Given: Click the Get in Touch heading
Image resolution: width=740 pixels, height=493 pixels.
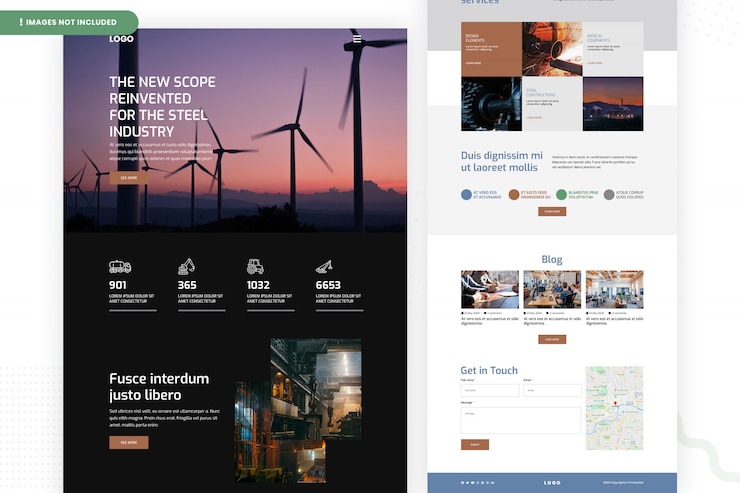Looking at the screenshot, I should [x=489, y=370].
